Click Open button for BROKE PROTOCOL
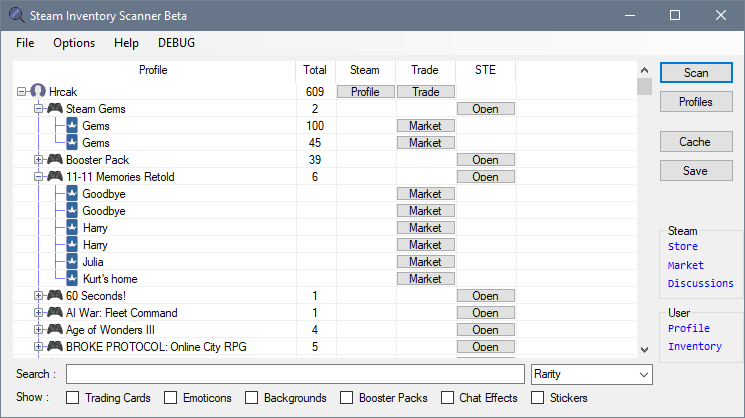 (x=486, y=347)
